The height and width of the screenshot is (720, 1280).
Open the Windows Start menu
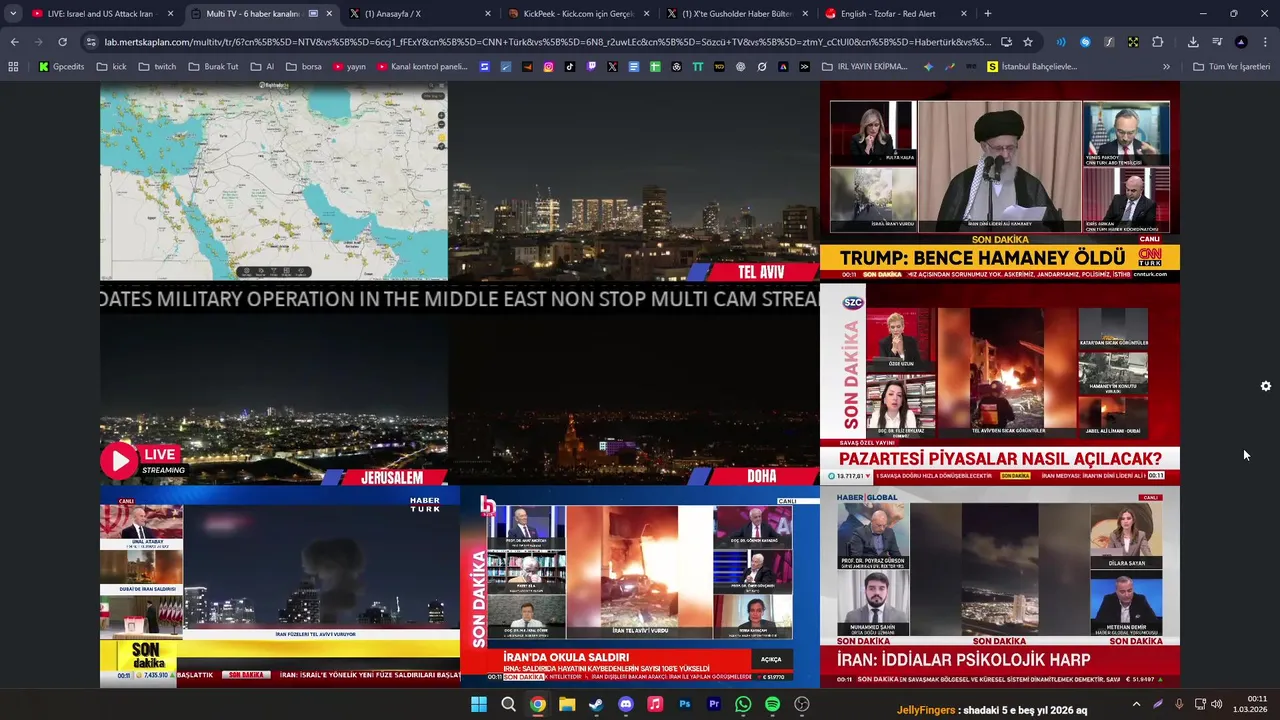[x=479, y=704]
